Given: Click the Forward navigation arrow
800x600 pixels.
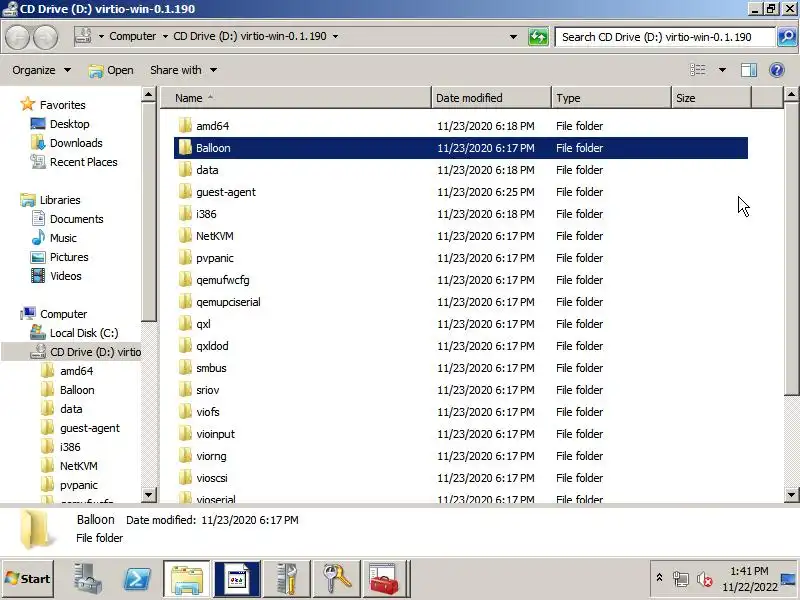Looking at the screenshot, I should click(45, 37).
